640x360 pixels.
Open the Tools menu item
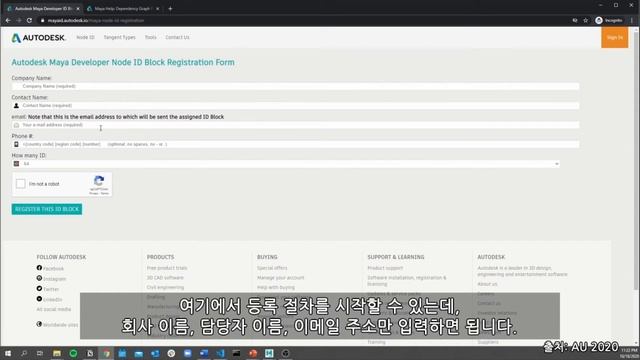(x=151, y=37)
